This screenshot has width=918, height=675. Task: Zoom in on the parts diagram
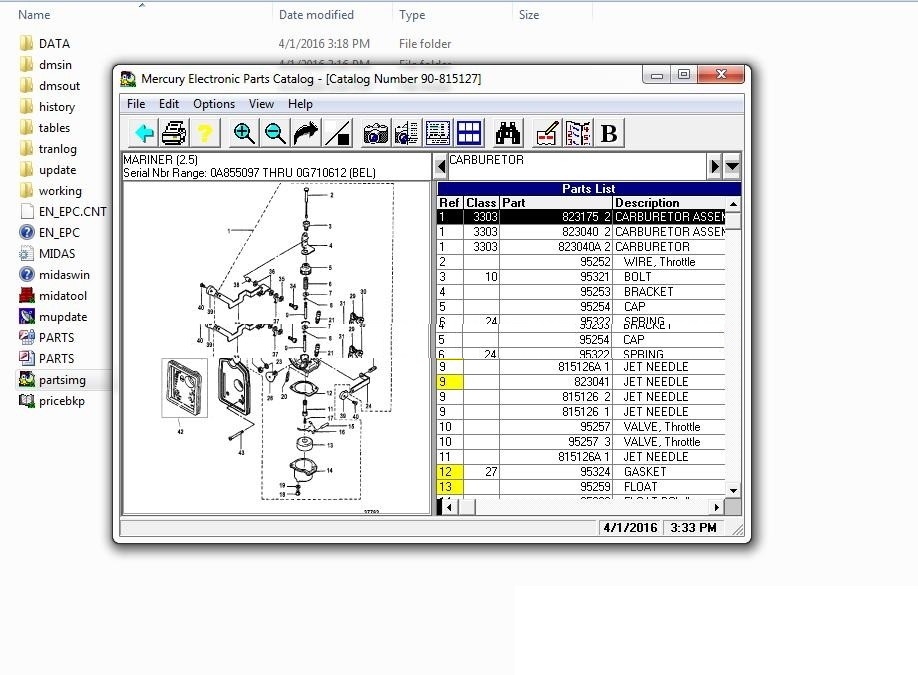[244, 133]
